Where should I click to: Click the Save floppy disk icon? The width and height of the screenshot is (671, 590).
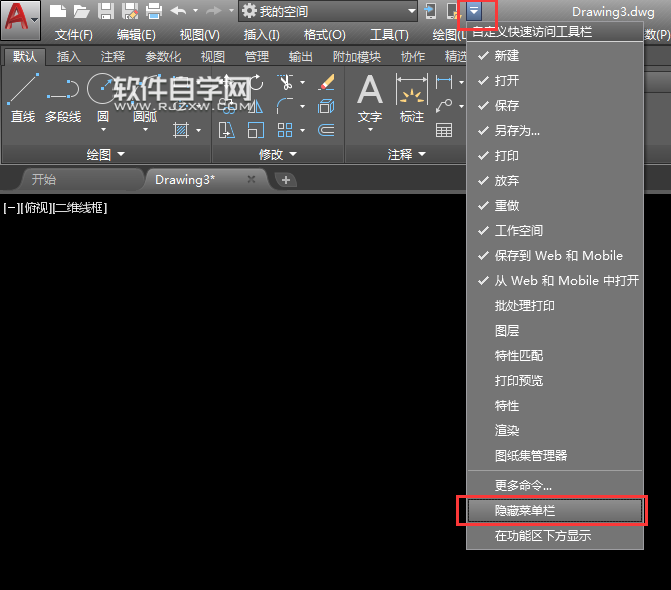tap(106, 11)
